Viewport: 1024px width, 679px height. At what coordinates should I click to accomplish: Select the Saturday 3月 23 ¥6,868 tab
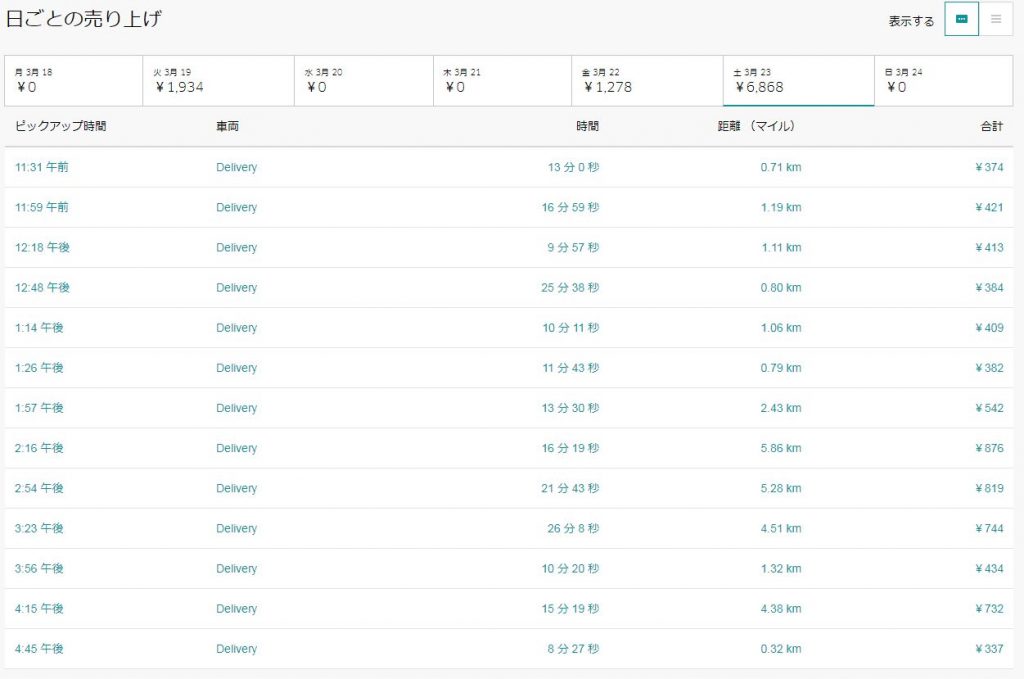pos(799,80)
